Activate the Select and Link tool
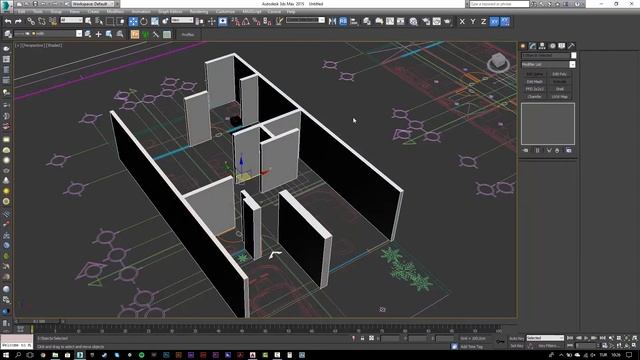 (31, 21)
